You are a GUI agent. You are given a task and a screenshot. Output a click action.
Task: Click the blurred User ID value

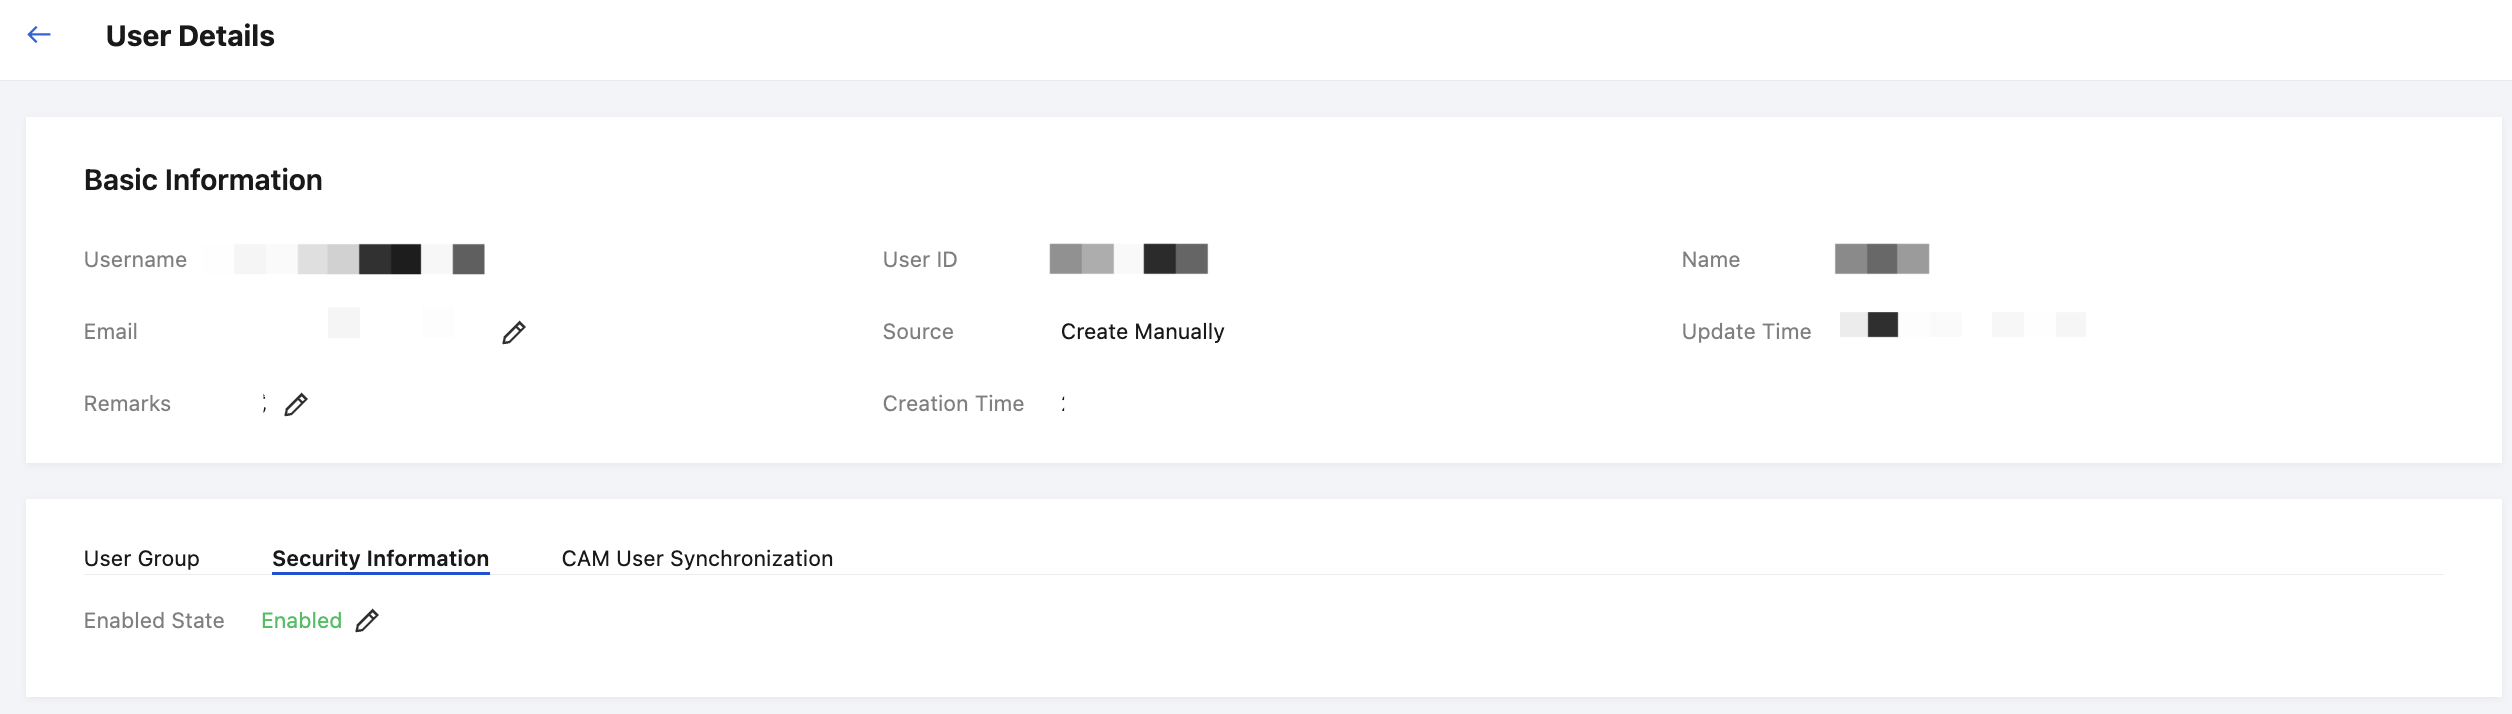[x=1129, y=259]
